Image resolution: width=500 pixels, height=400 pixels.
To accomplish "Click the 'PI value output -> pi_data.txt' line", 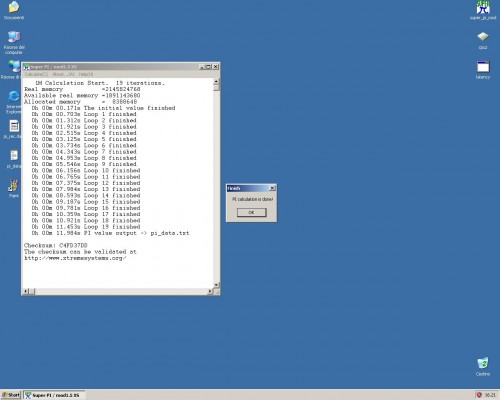I will [x=110, y=233].
